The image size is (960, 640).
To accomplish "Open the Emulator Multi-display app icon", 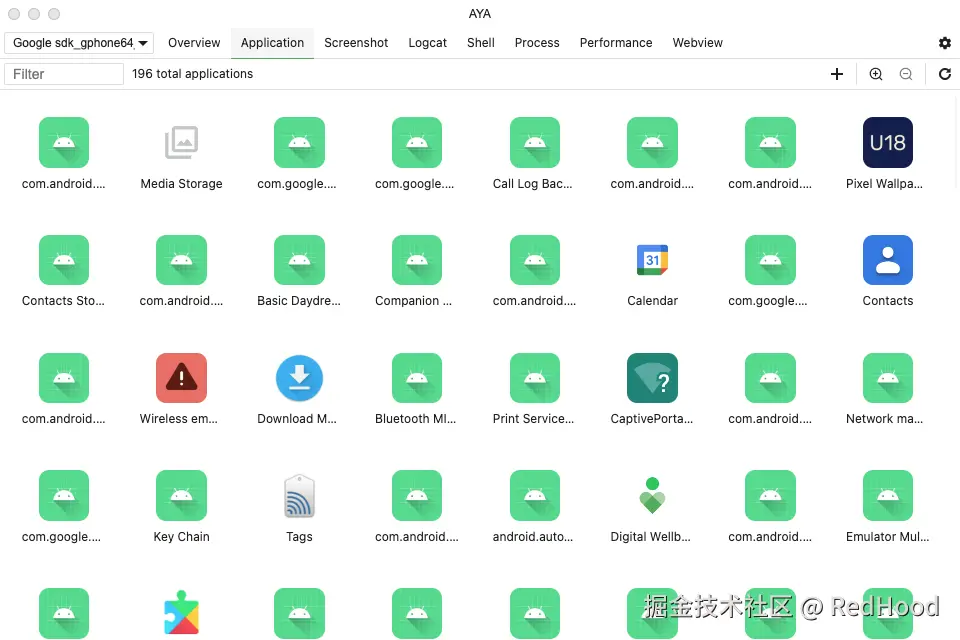I will coord(887,495).
